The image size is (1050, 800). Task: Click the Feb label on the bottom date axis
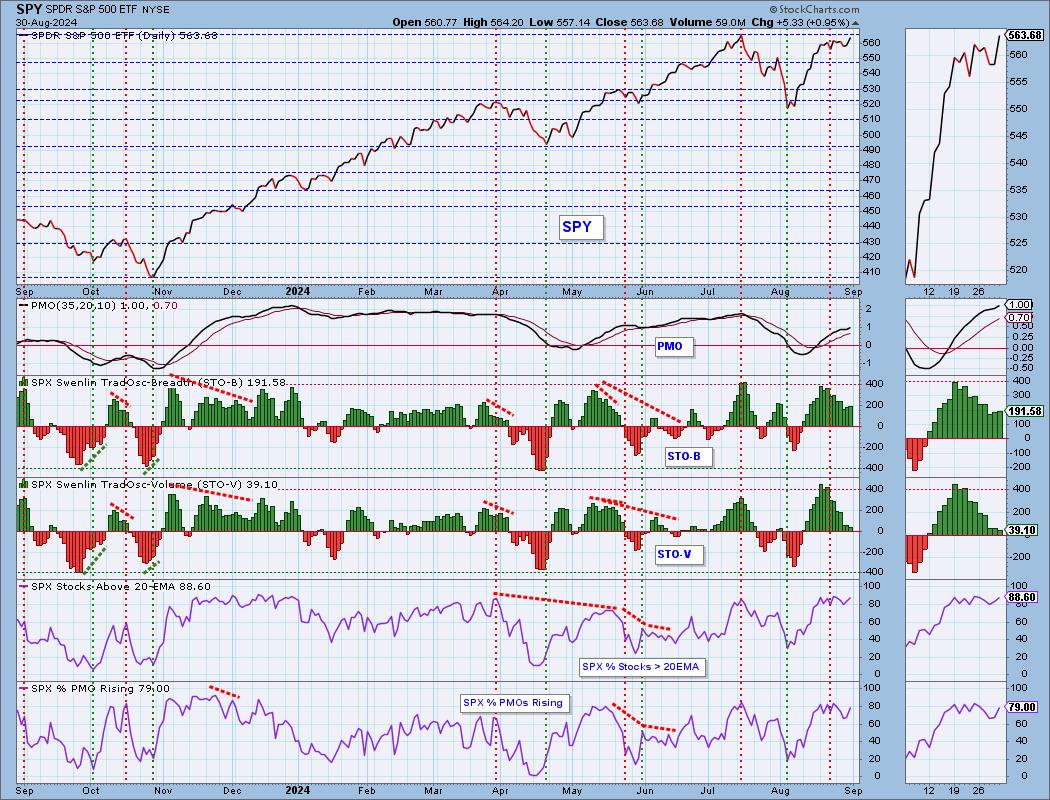367,791
